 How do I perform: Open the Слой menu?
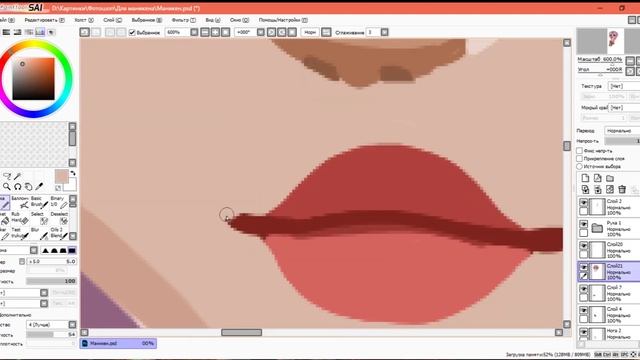click(x=112, y=20)
